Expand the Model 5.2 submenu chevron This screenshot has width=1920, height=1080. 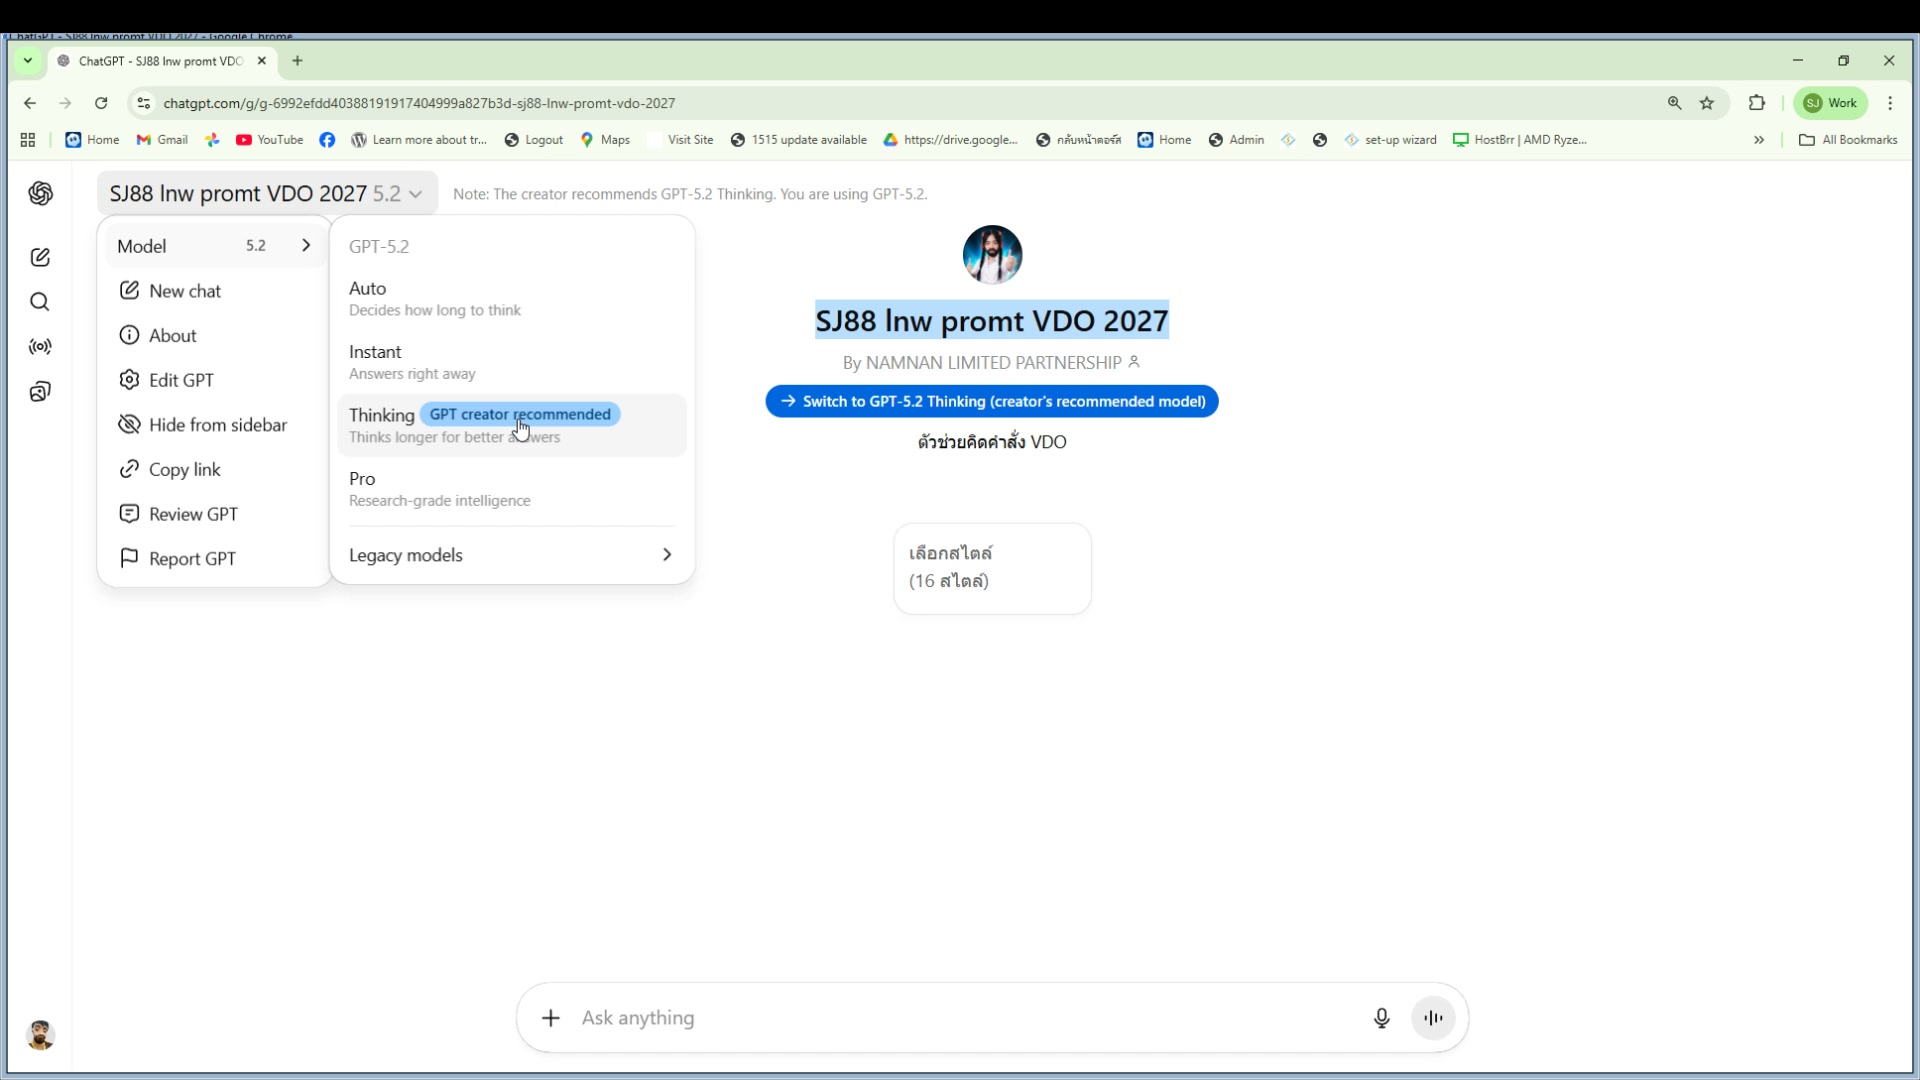pos(306,245)
